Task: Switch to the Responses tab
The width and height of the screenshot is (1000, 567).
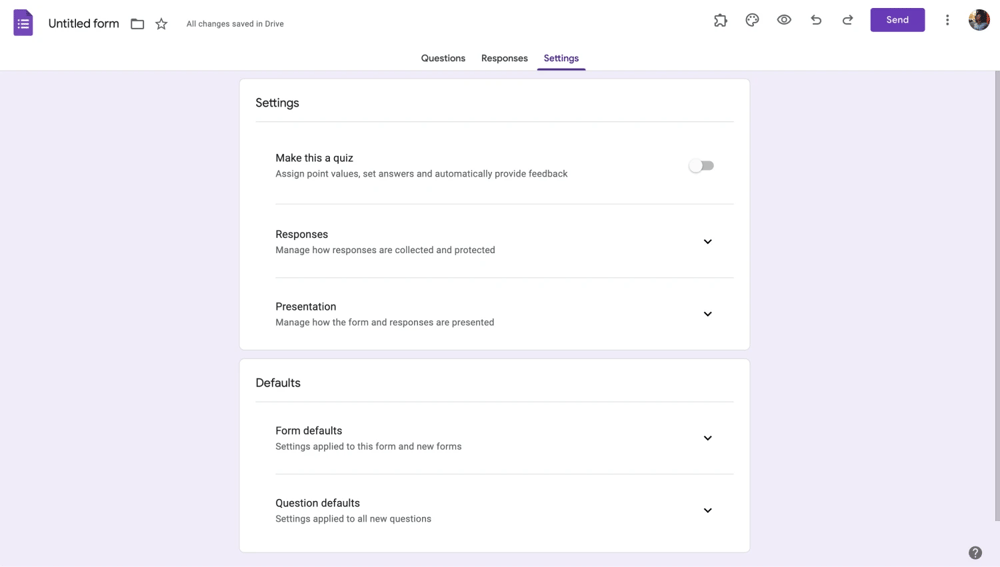Action: (x=504, y=58)
